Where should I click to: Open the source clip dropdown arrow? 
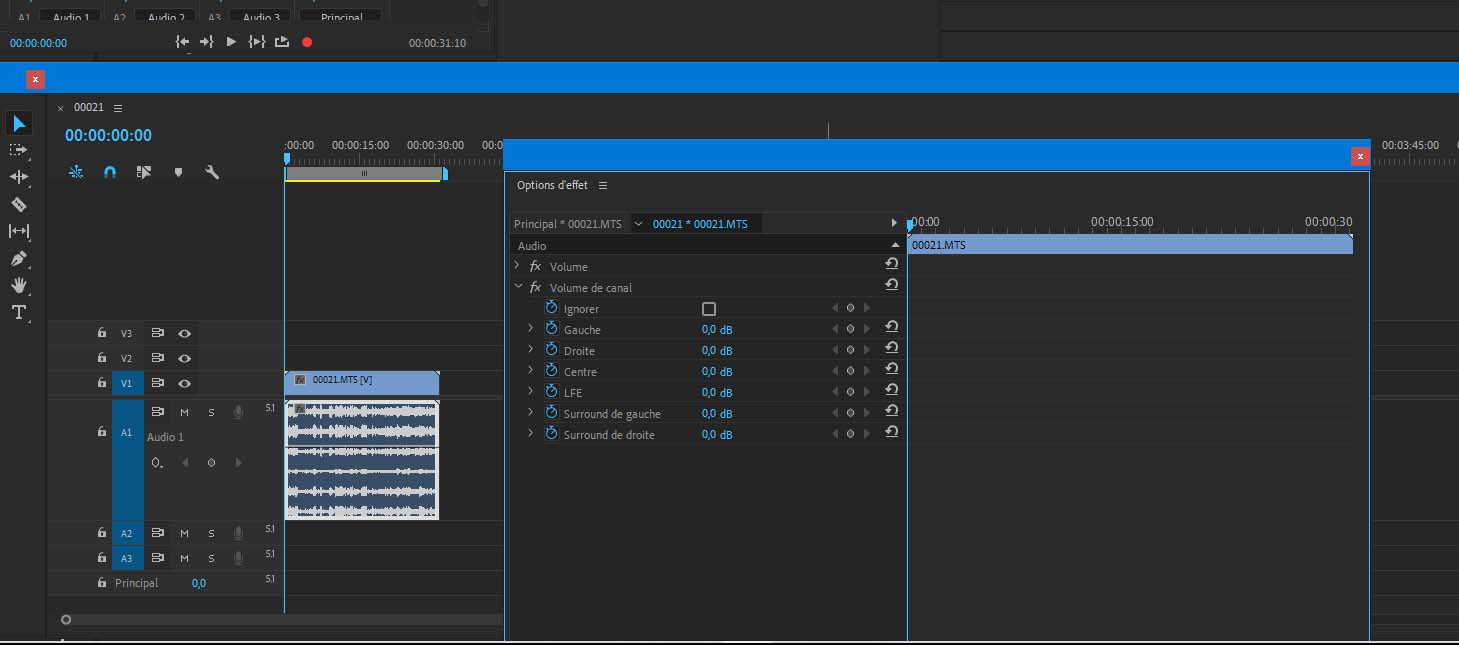pos(638,224)
